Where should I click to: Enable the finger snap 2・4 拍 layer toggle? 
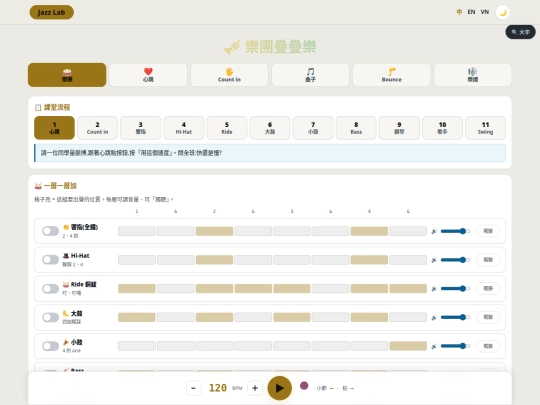(x=50, y=231)
